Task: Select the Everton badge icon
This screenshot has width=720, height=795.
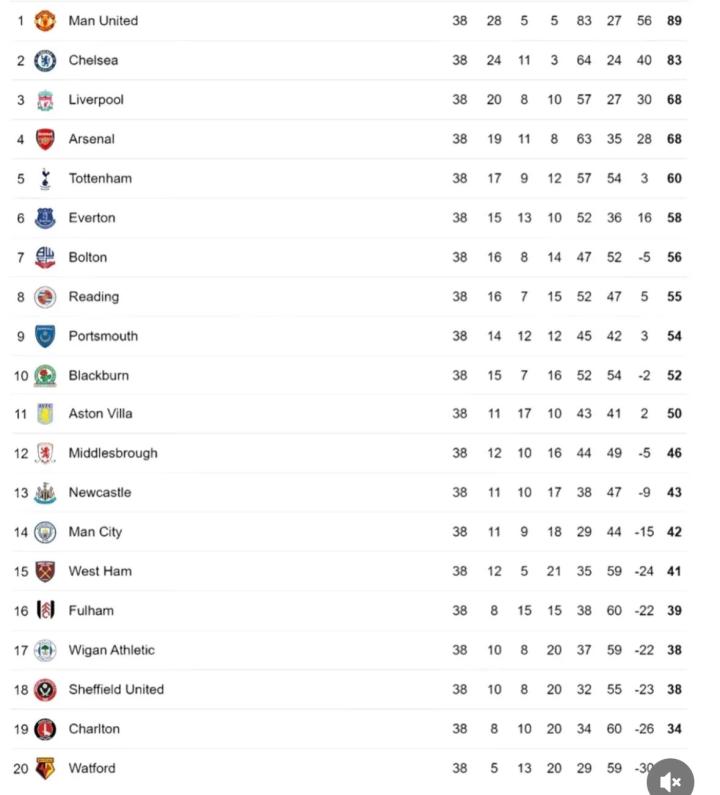Action: (45, 218)
